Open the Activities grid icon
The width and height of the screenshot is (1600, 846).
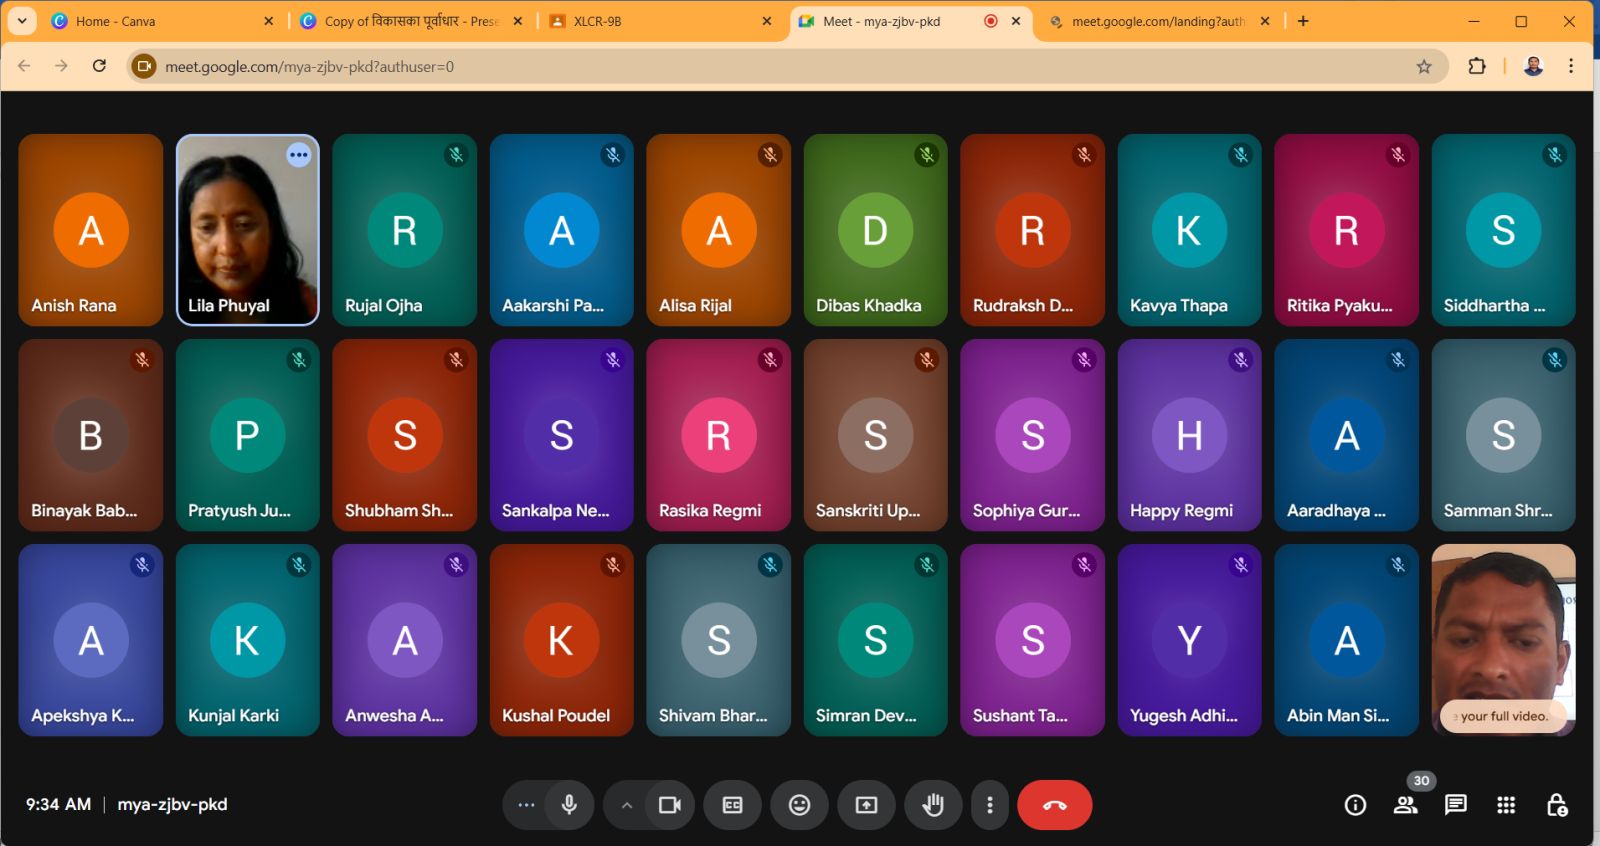(1506, 805)
